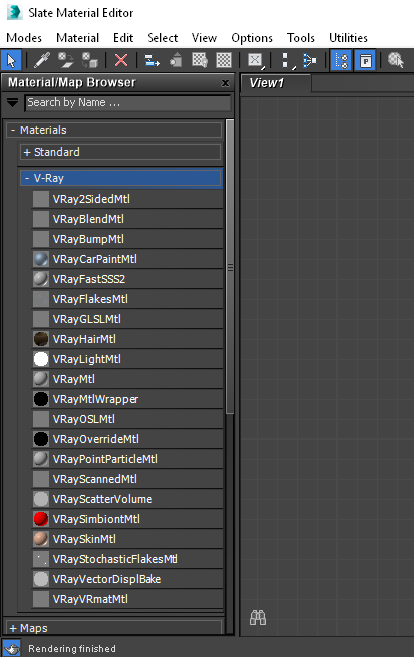Screen dimensions: 414x657
Task: Click the VRaySimbiontMtl red sphere thumbnail
Action: [41, 519]
